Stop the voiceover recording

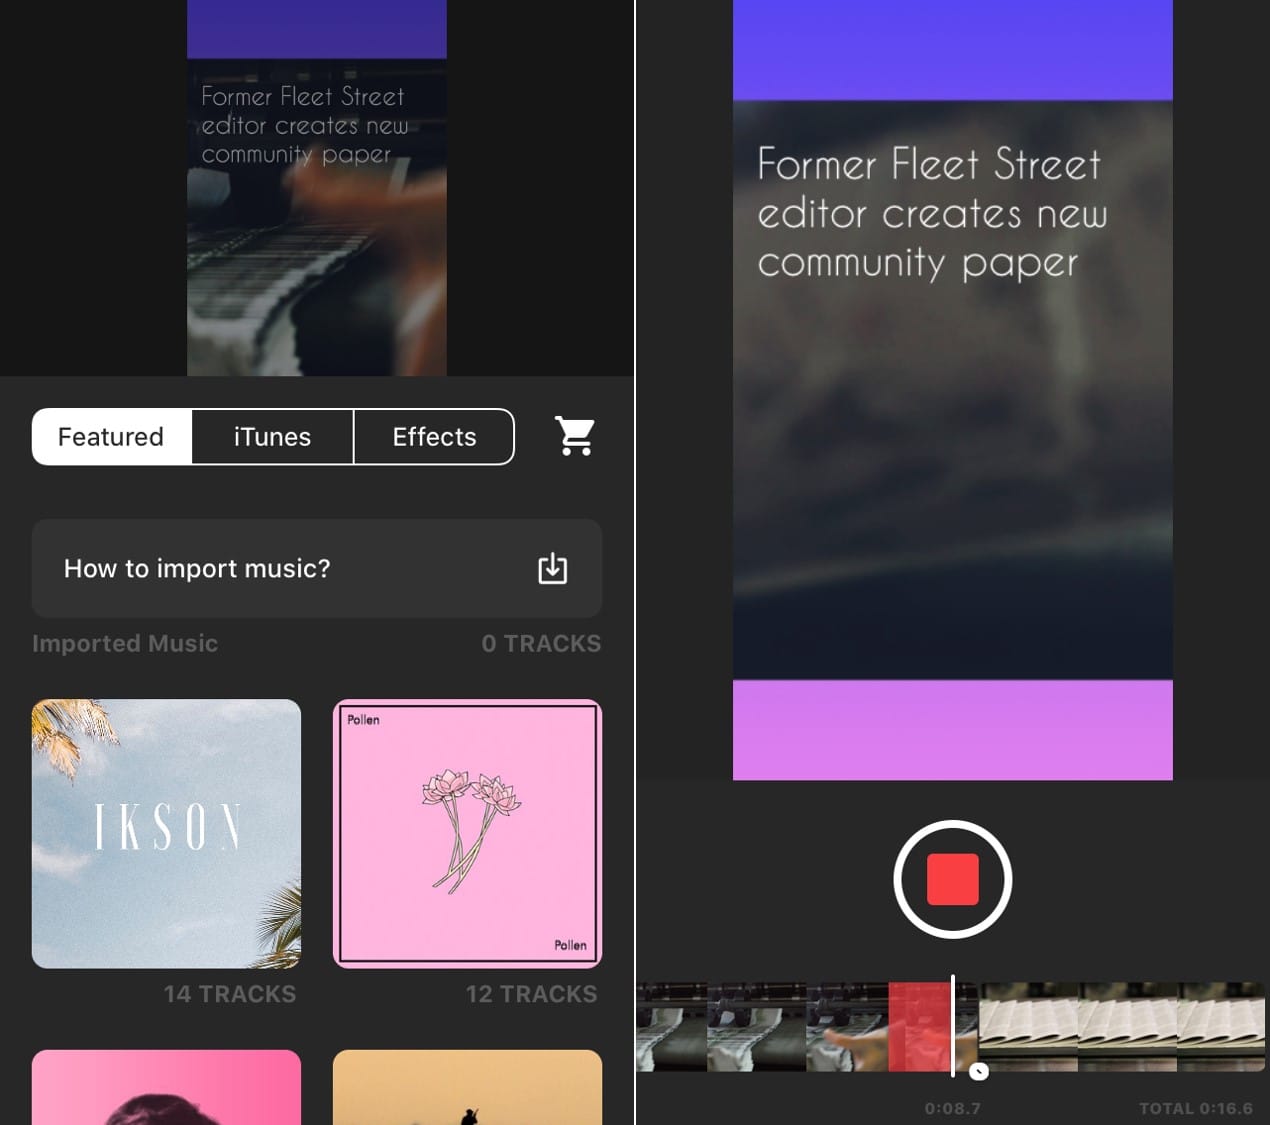pos(952,879)
